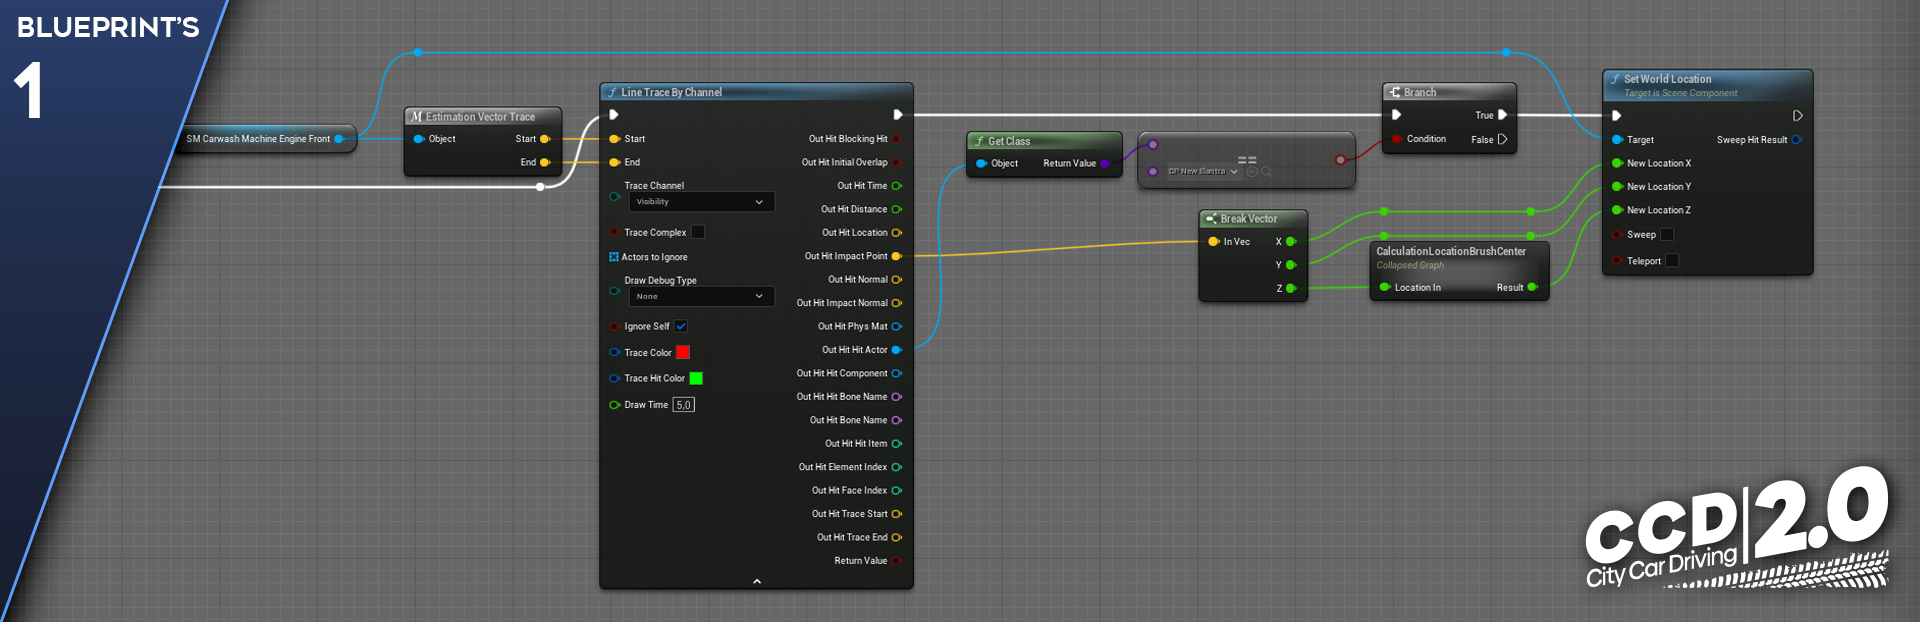The width and height of the screenshot is (1920, 622).
Task: Open the Trace Channel Visibility dropdown
Action: coord(700,202)
